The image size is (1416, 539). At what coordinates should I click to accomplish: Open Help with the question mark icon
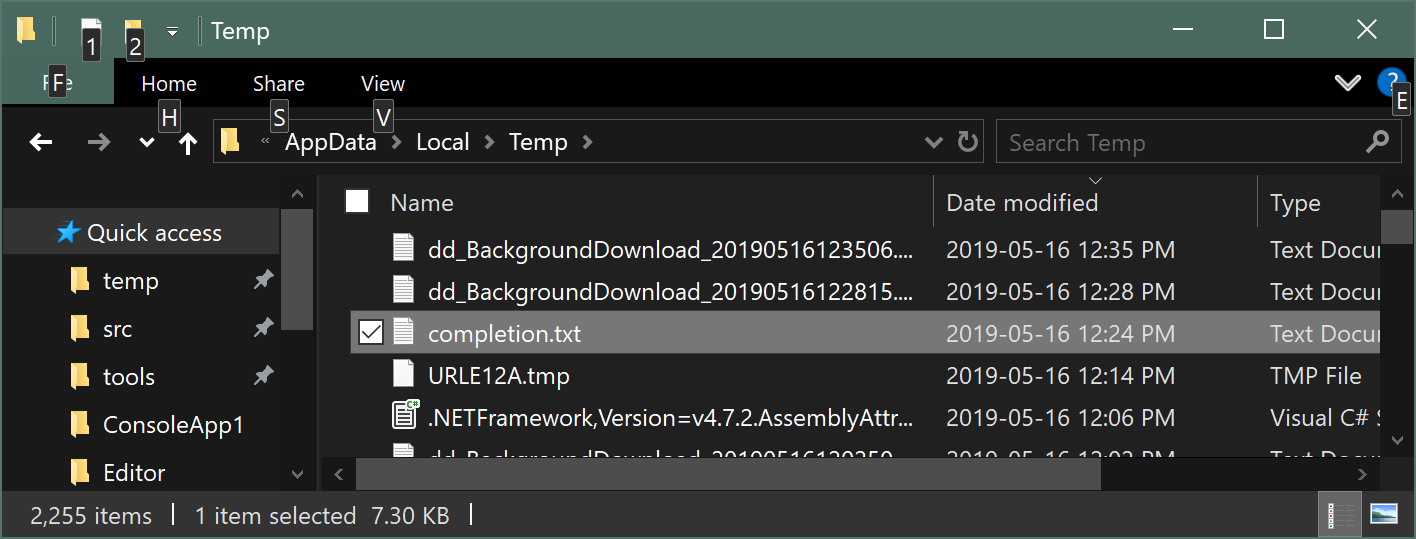coord(1391,82)
